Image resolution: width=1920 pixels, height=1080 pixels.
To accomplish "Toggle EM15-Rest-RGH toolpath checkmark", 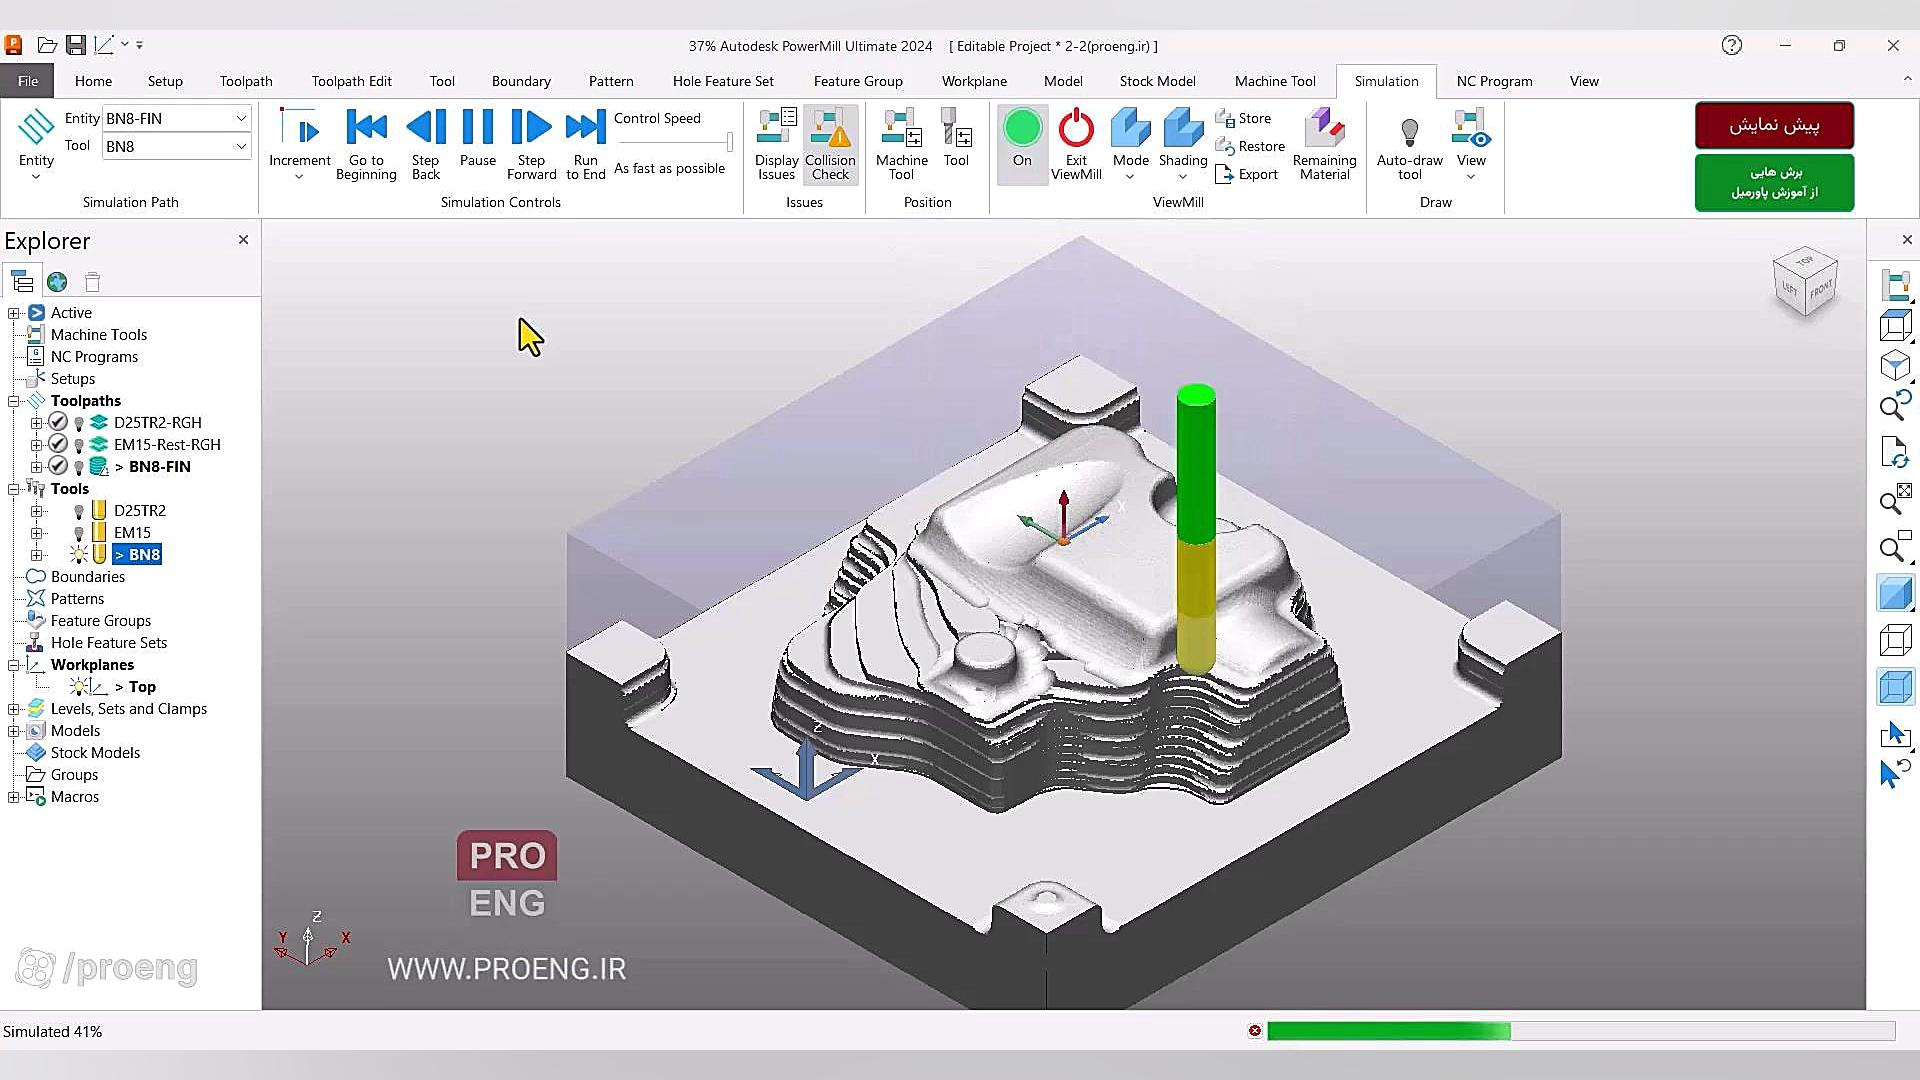I will point(58,445).
